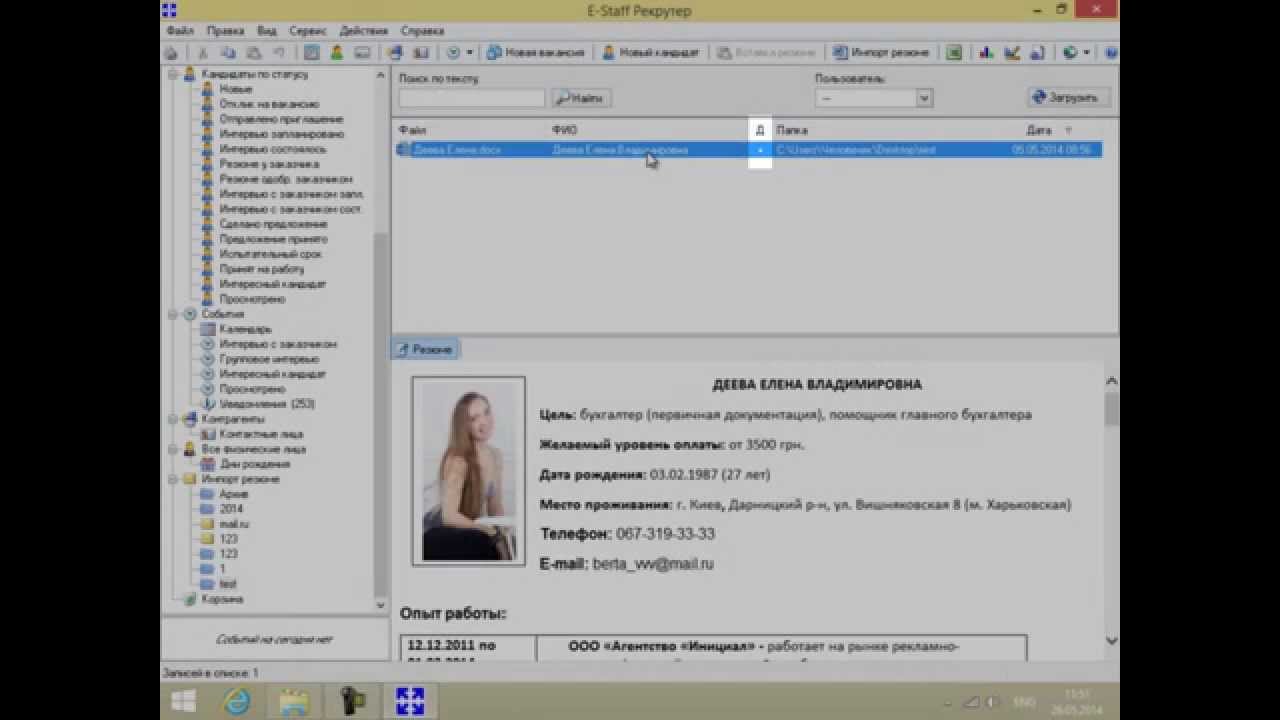Open the Вид menu
Image resolution: width=1280 pixels, height=720 pixels.
point(266,31)
